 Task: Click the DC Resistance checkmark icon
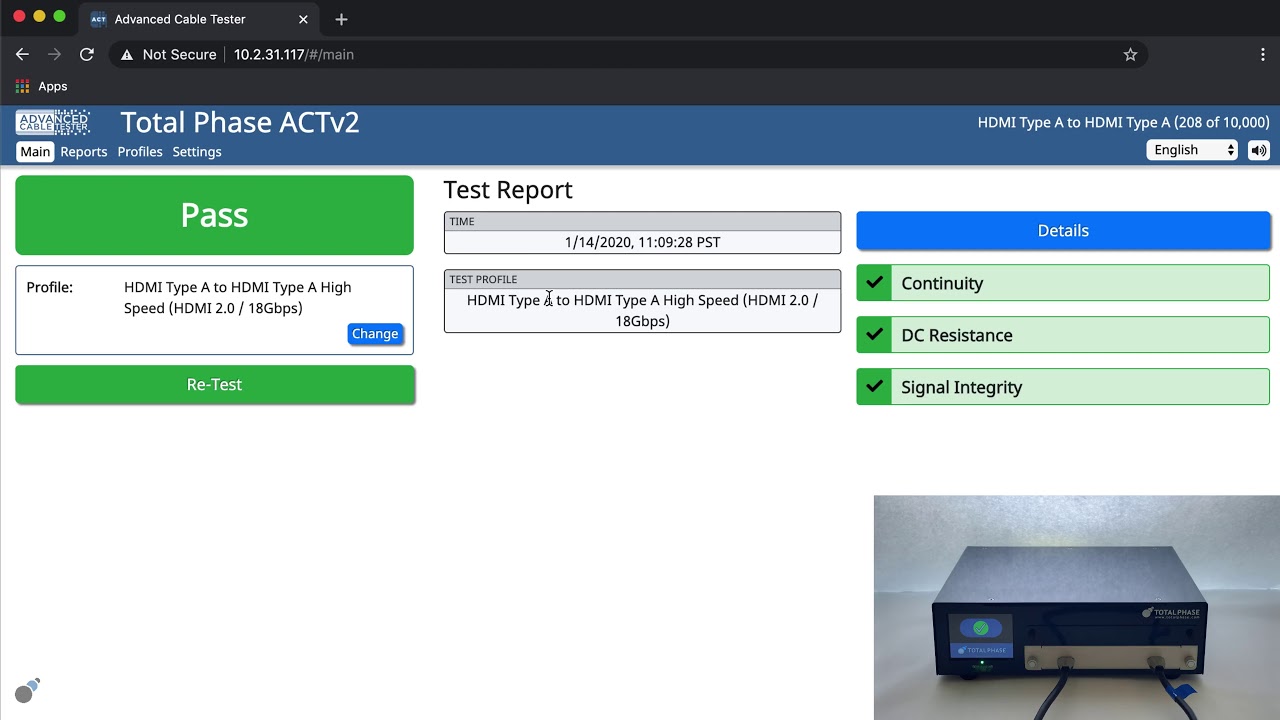[874, 335]
